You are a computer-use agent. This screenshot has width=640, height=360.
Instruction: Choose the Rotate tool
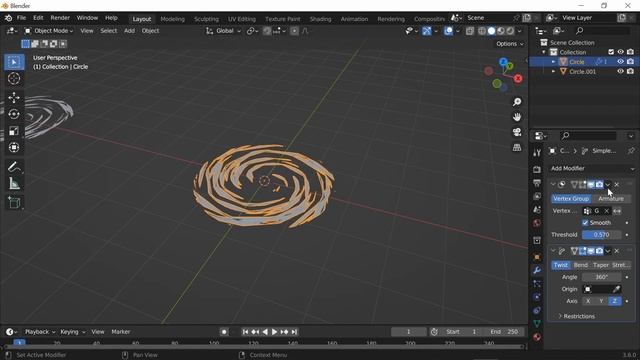[x=14, y=114]
